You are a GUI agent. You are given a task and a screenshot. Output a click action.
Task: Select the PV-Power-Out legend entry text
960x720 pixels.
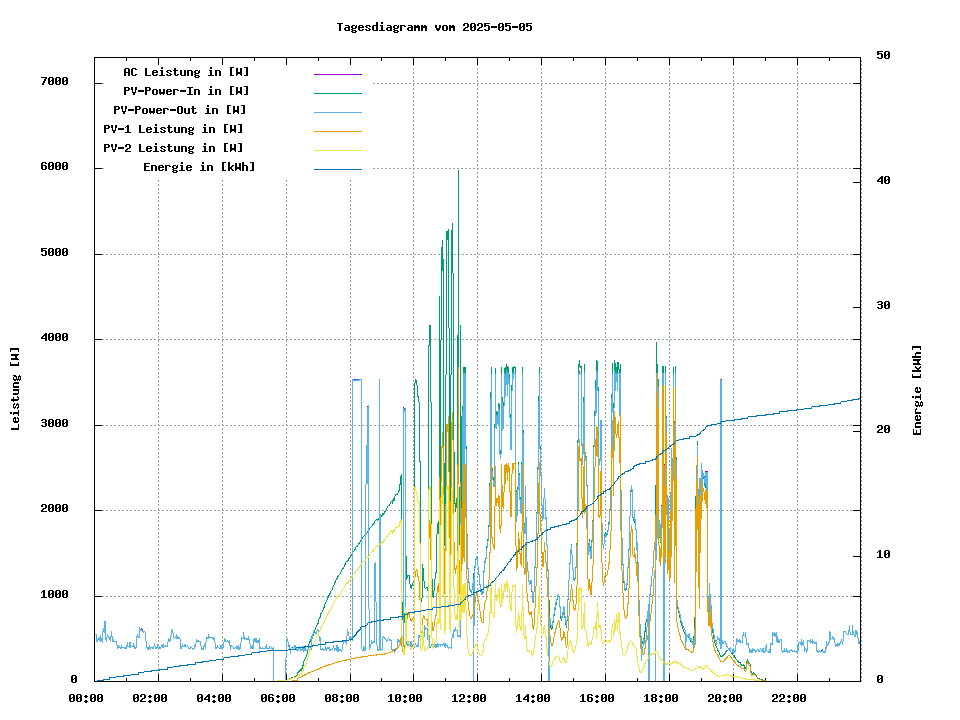tap(180, 110)
